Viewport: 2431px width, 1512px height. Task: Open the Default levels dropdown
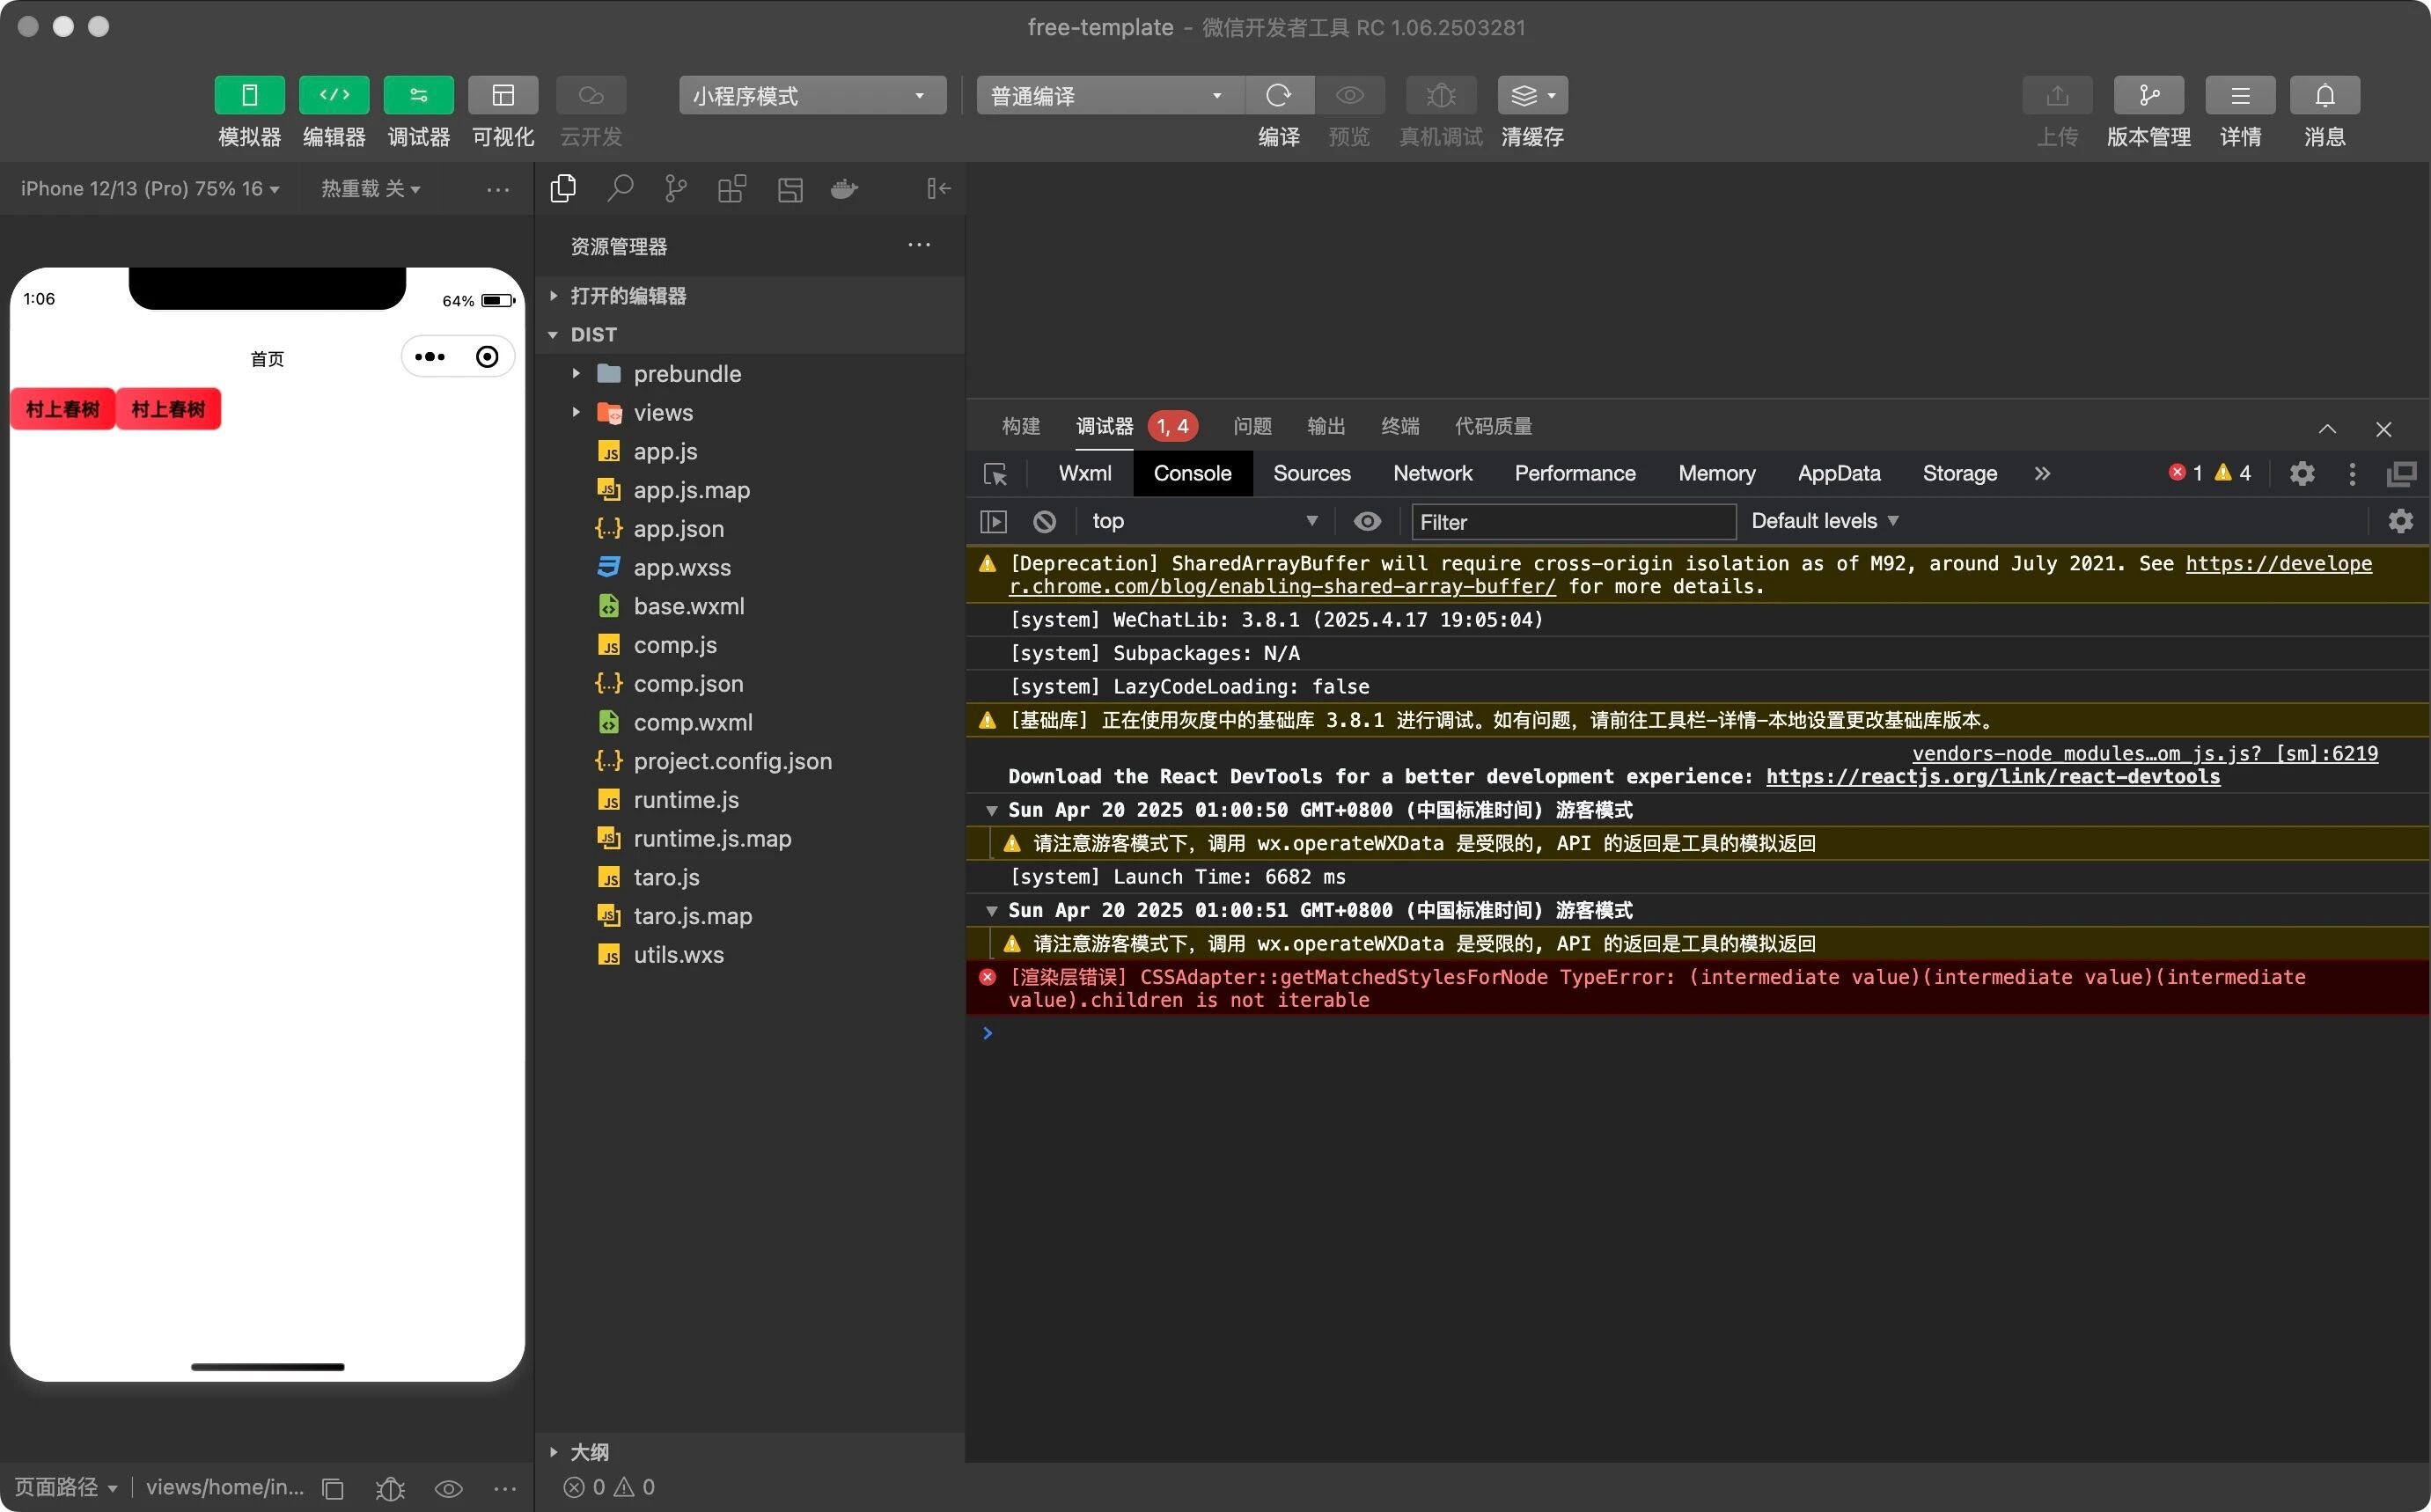[1824, 521]
